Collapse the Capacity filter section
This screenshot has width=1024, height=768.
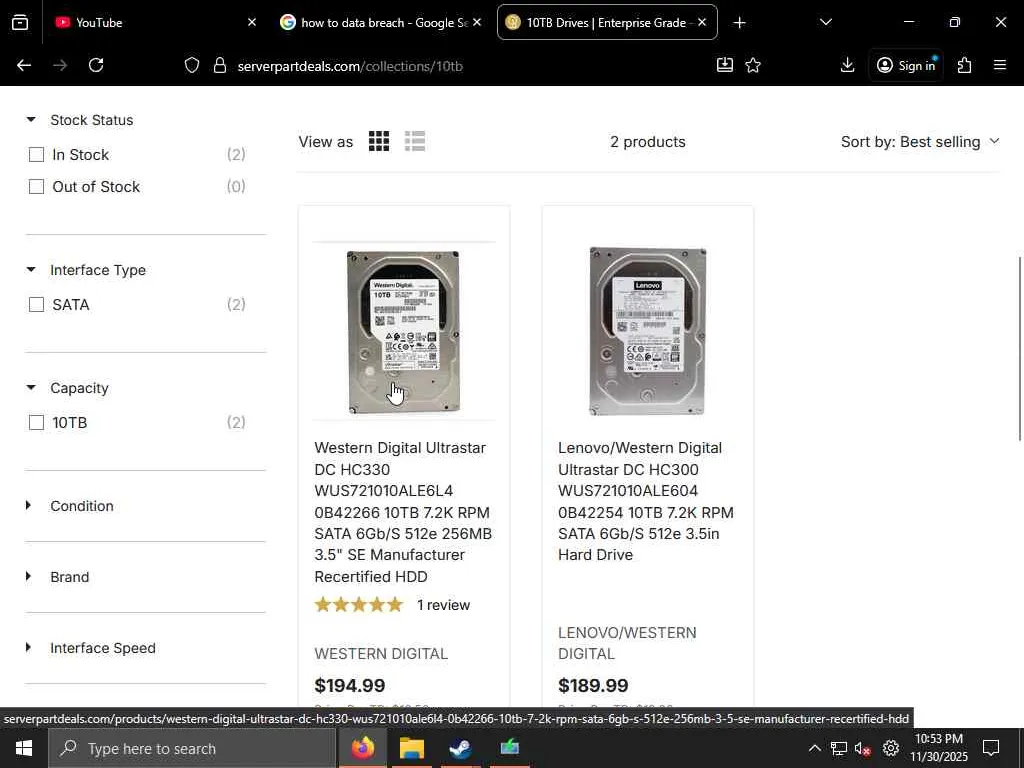pyautogui.click(x=31, y=387)
